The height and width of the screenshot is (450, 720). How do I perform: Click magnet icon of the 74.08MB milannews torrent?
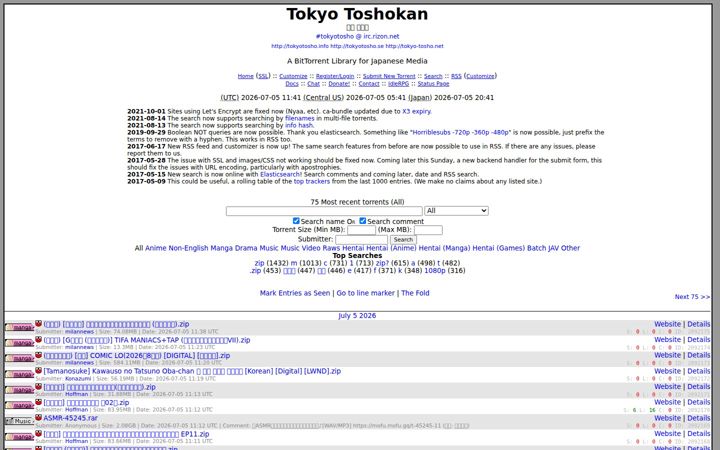tap(39, 323)
